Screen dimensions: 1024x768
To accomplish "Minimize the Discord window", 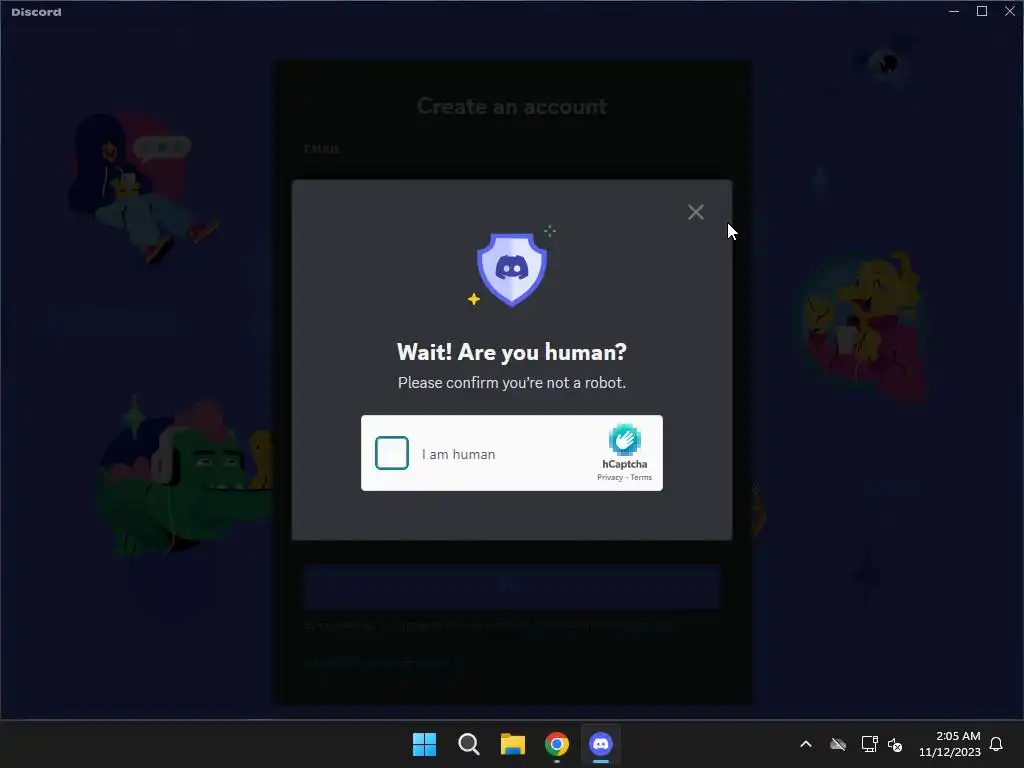I will pos(954,11).
